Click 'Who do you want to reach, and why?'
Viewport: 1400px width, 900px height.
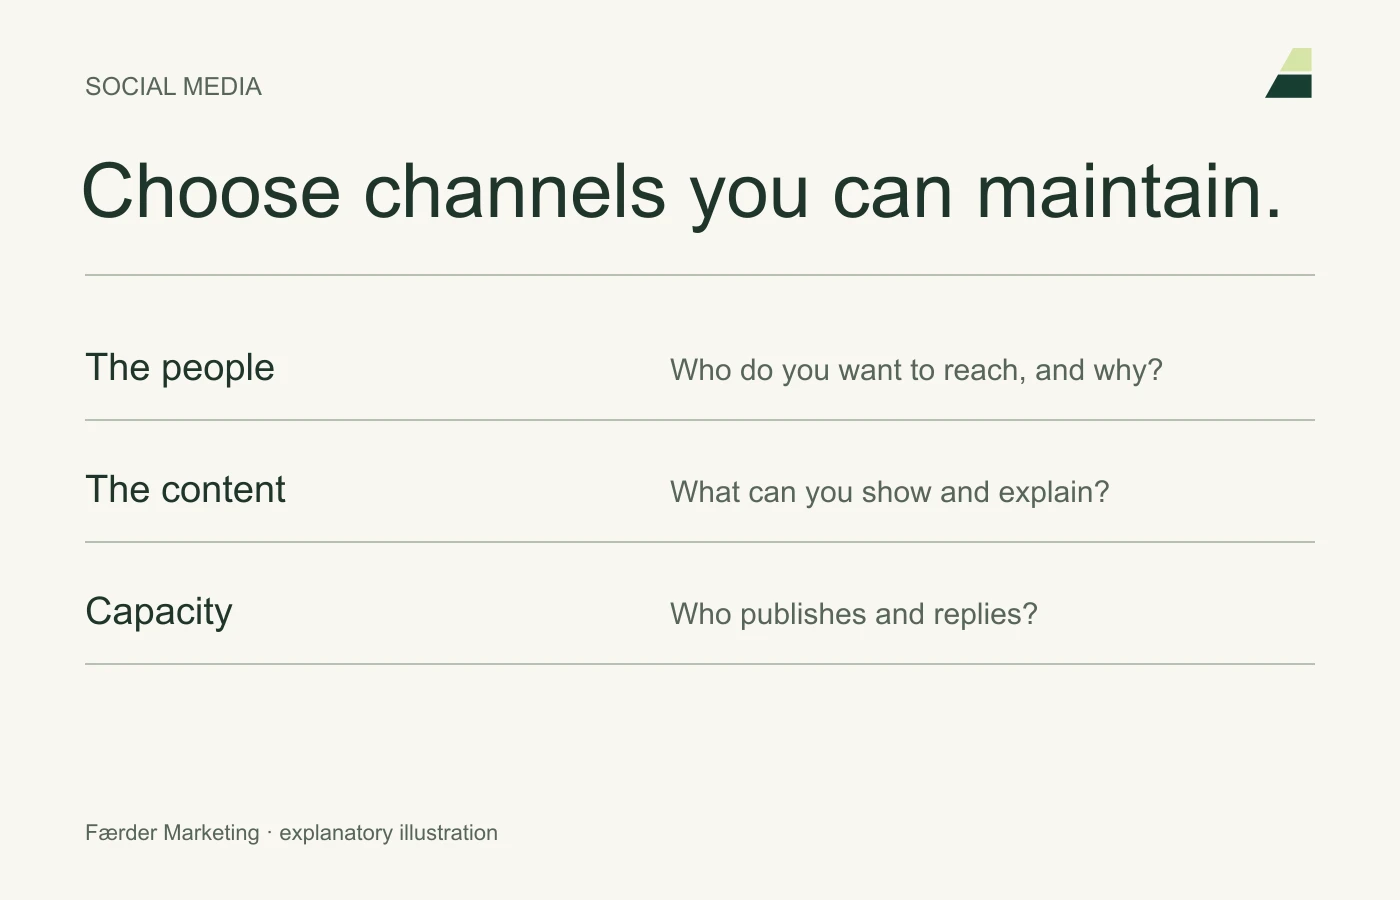tap(916, 371)
